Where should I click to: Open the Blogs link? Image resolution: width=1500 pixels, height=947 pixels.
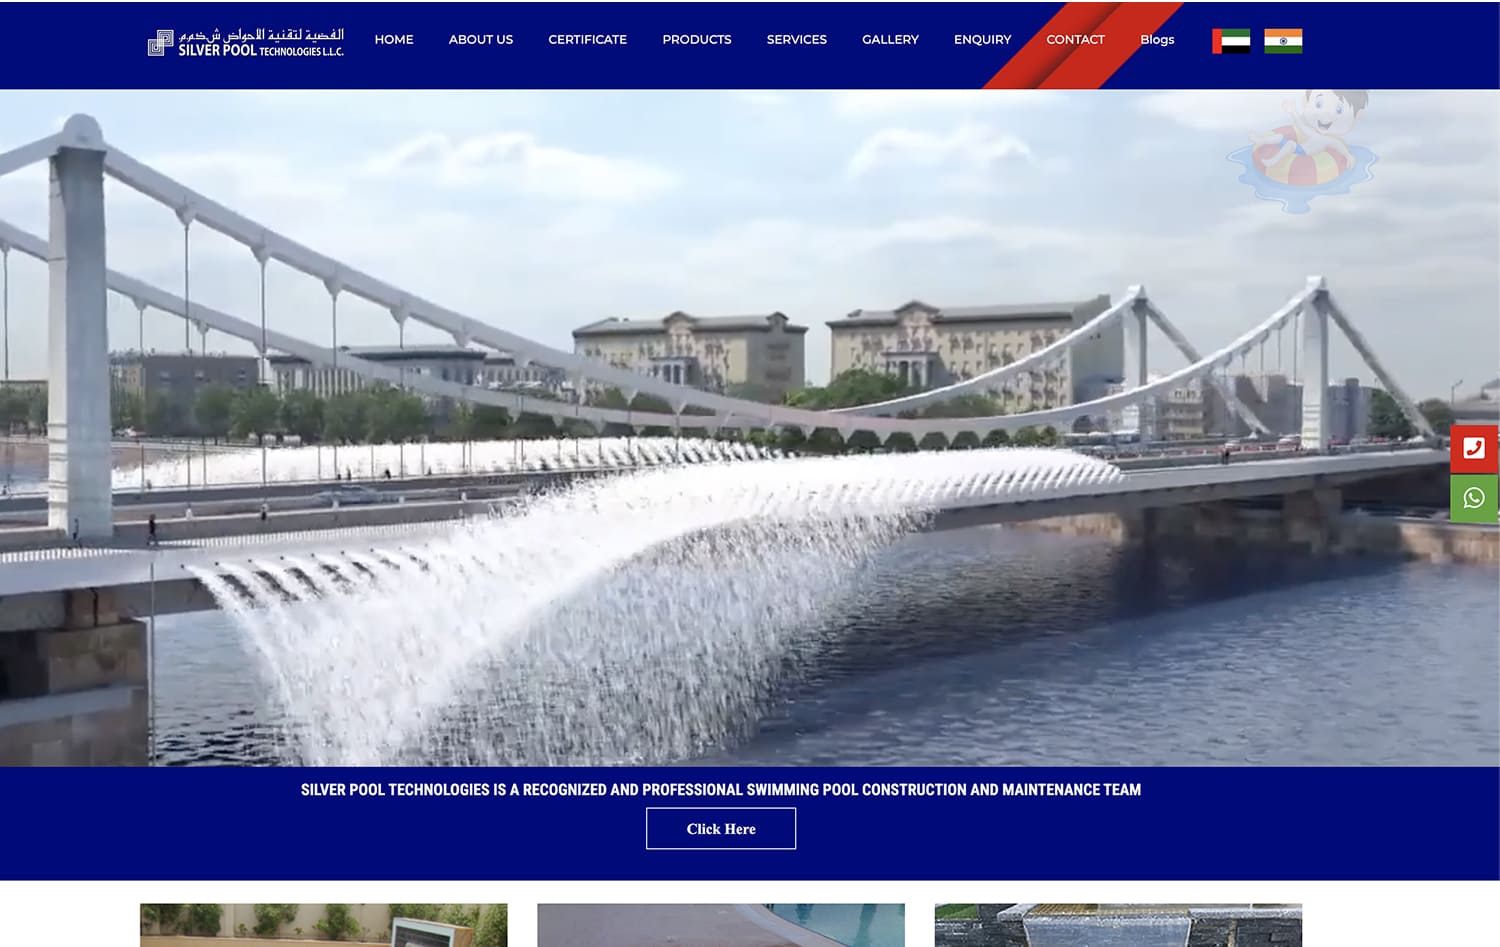click(x=1157, y=40)
